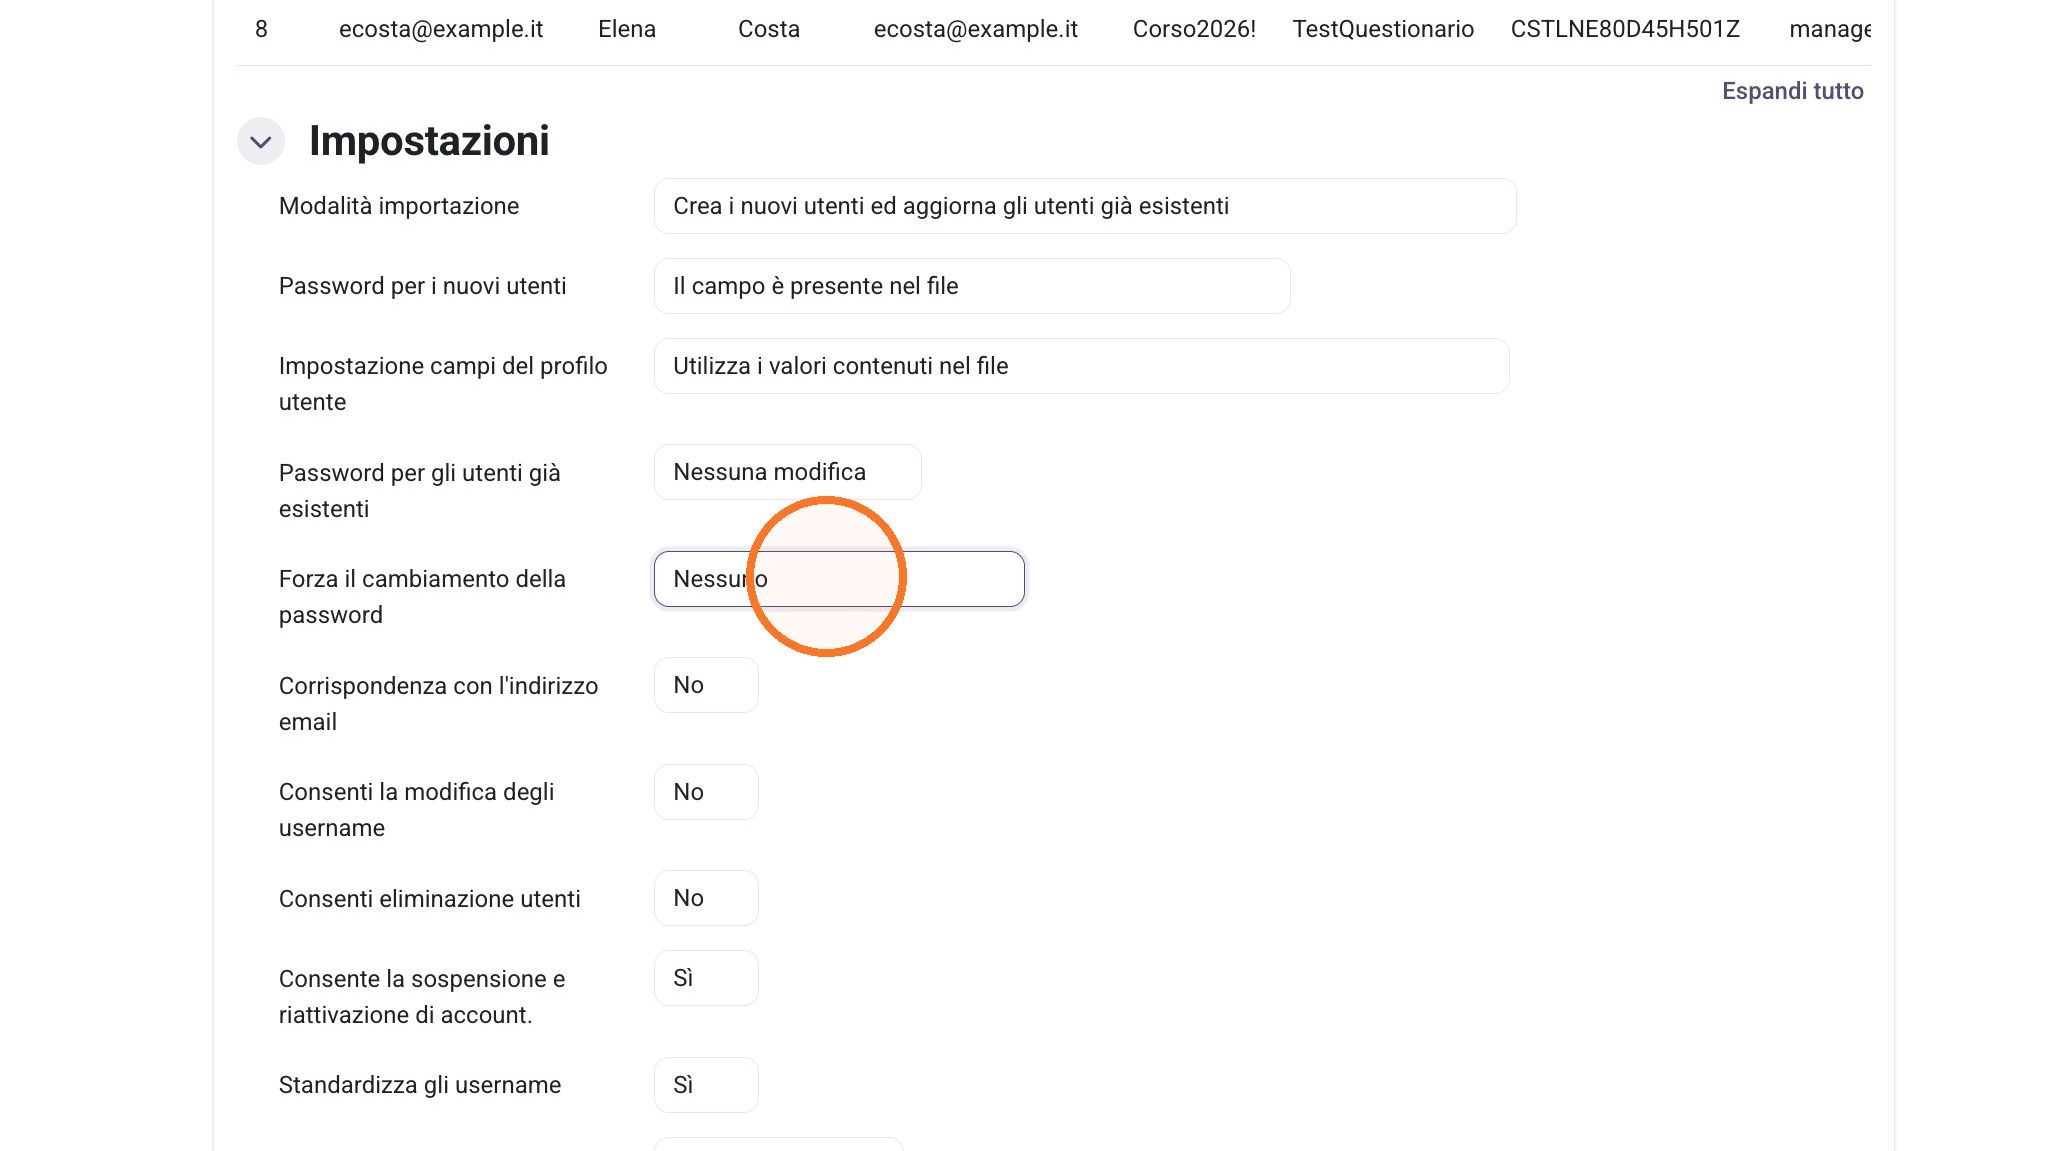Open Forza il cambiamento della password dropdown
Viewport: 2064px width, 1151px height.
click(839, 579)
